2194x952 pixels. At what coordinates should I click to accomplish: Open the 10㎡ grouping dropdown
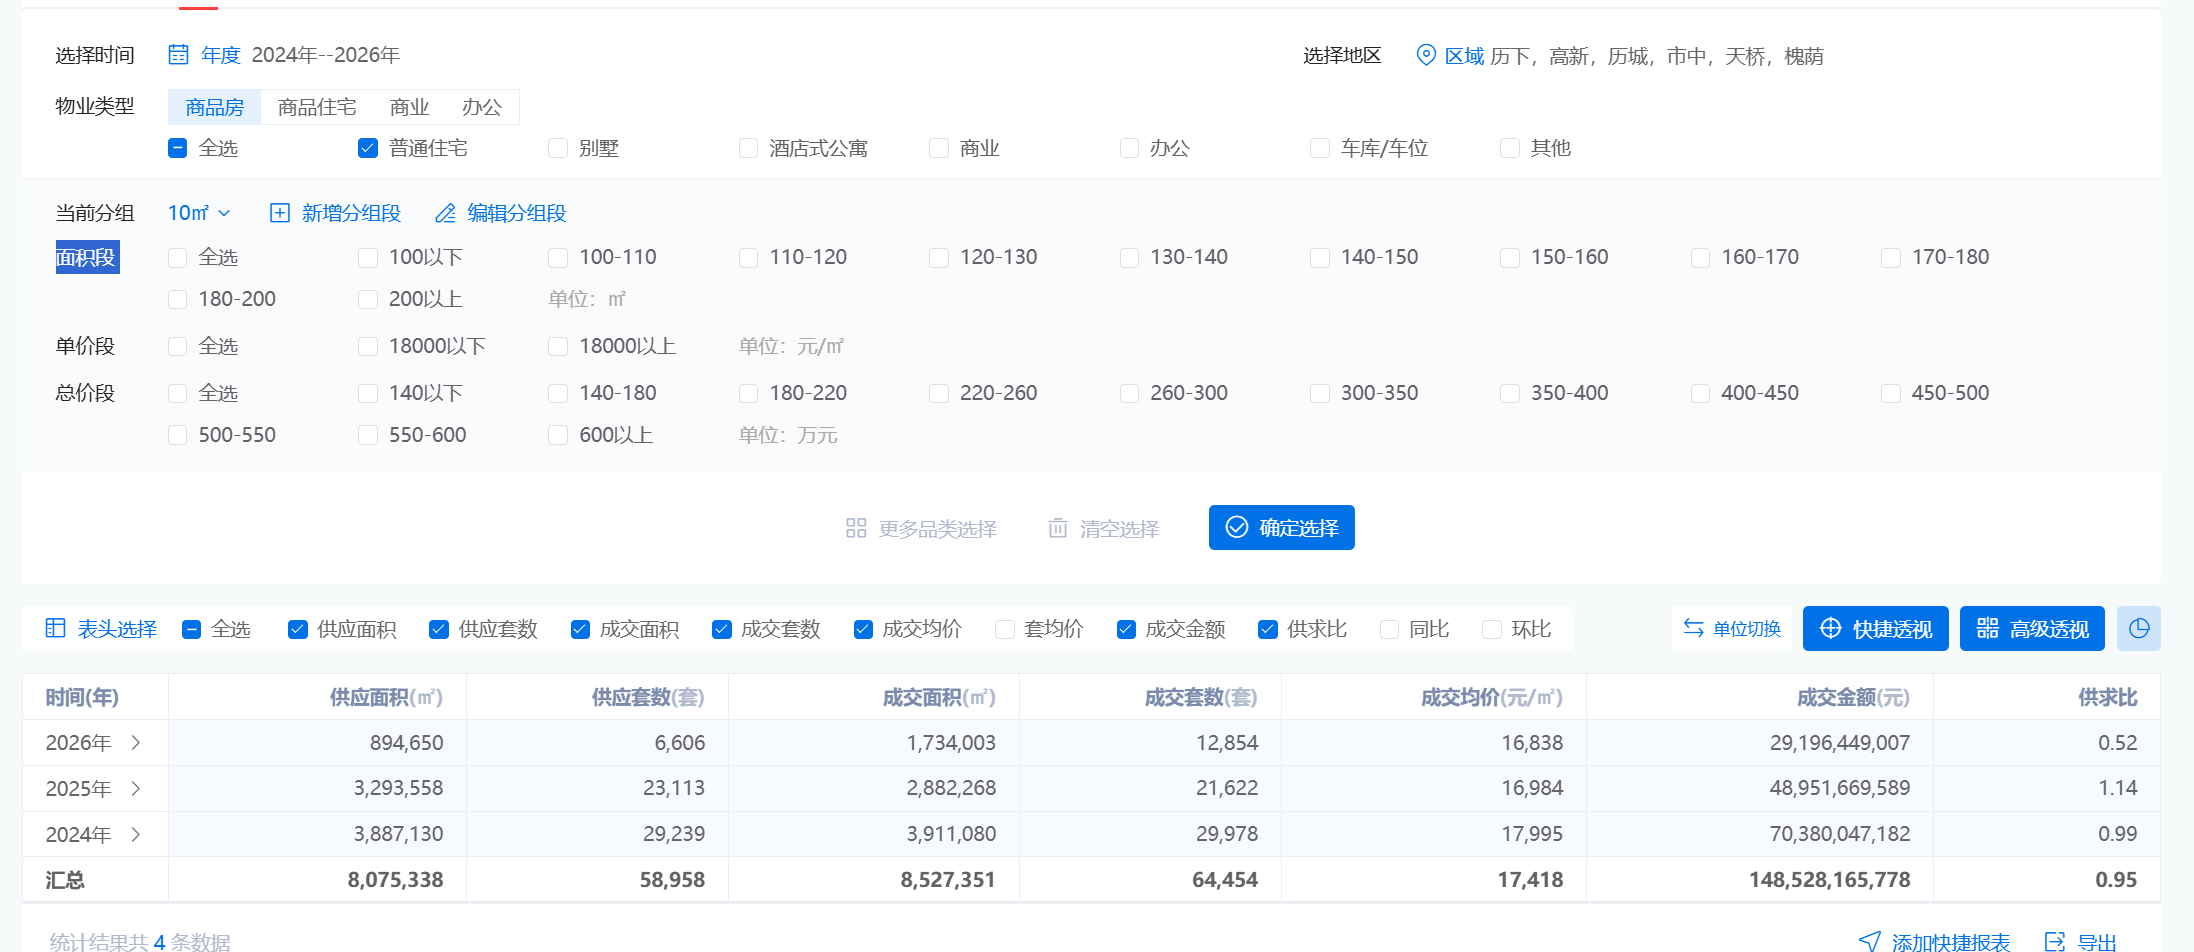point(199,213)
